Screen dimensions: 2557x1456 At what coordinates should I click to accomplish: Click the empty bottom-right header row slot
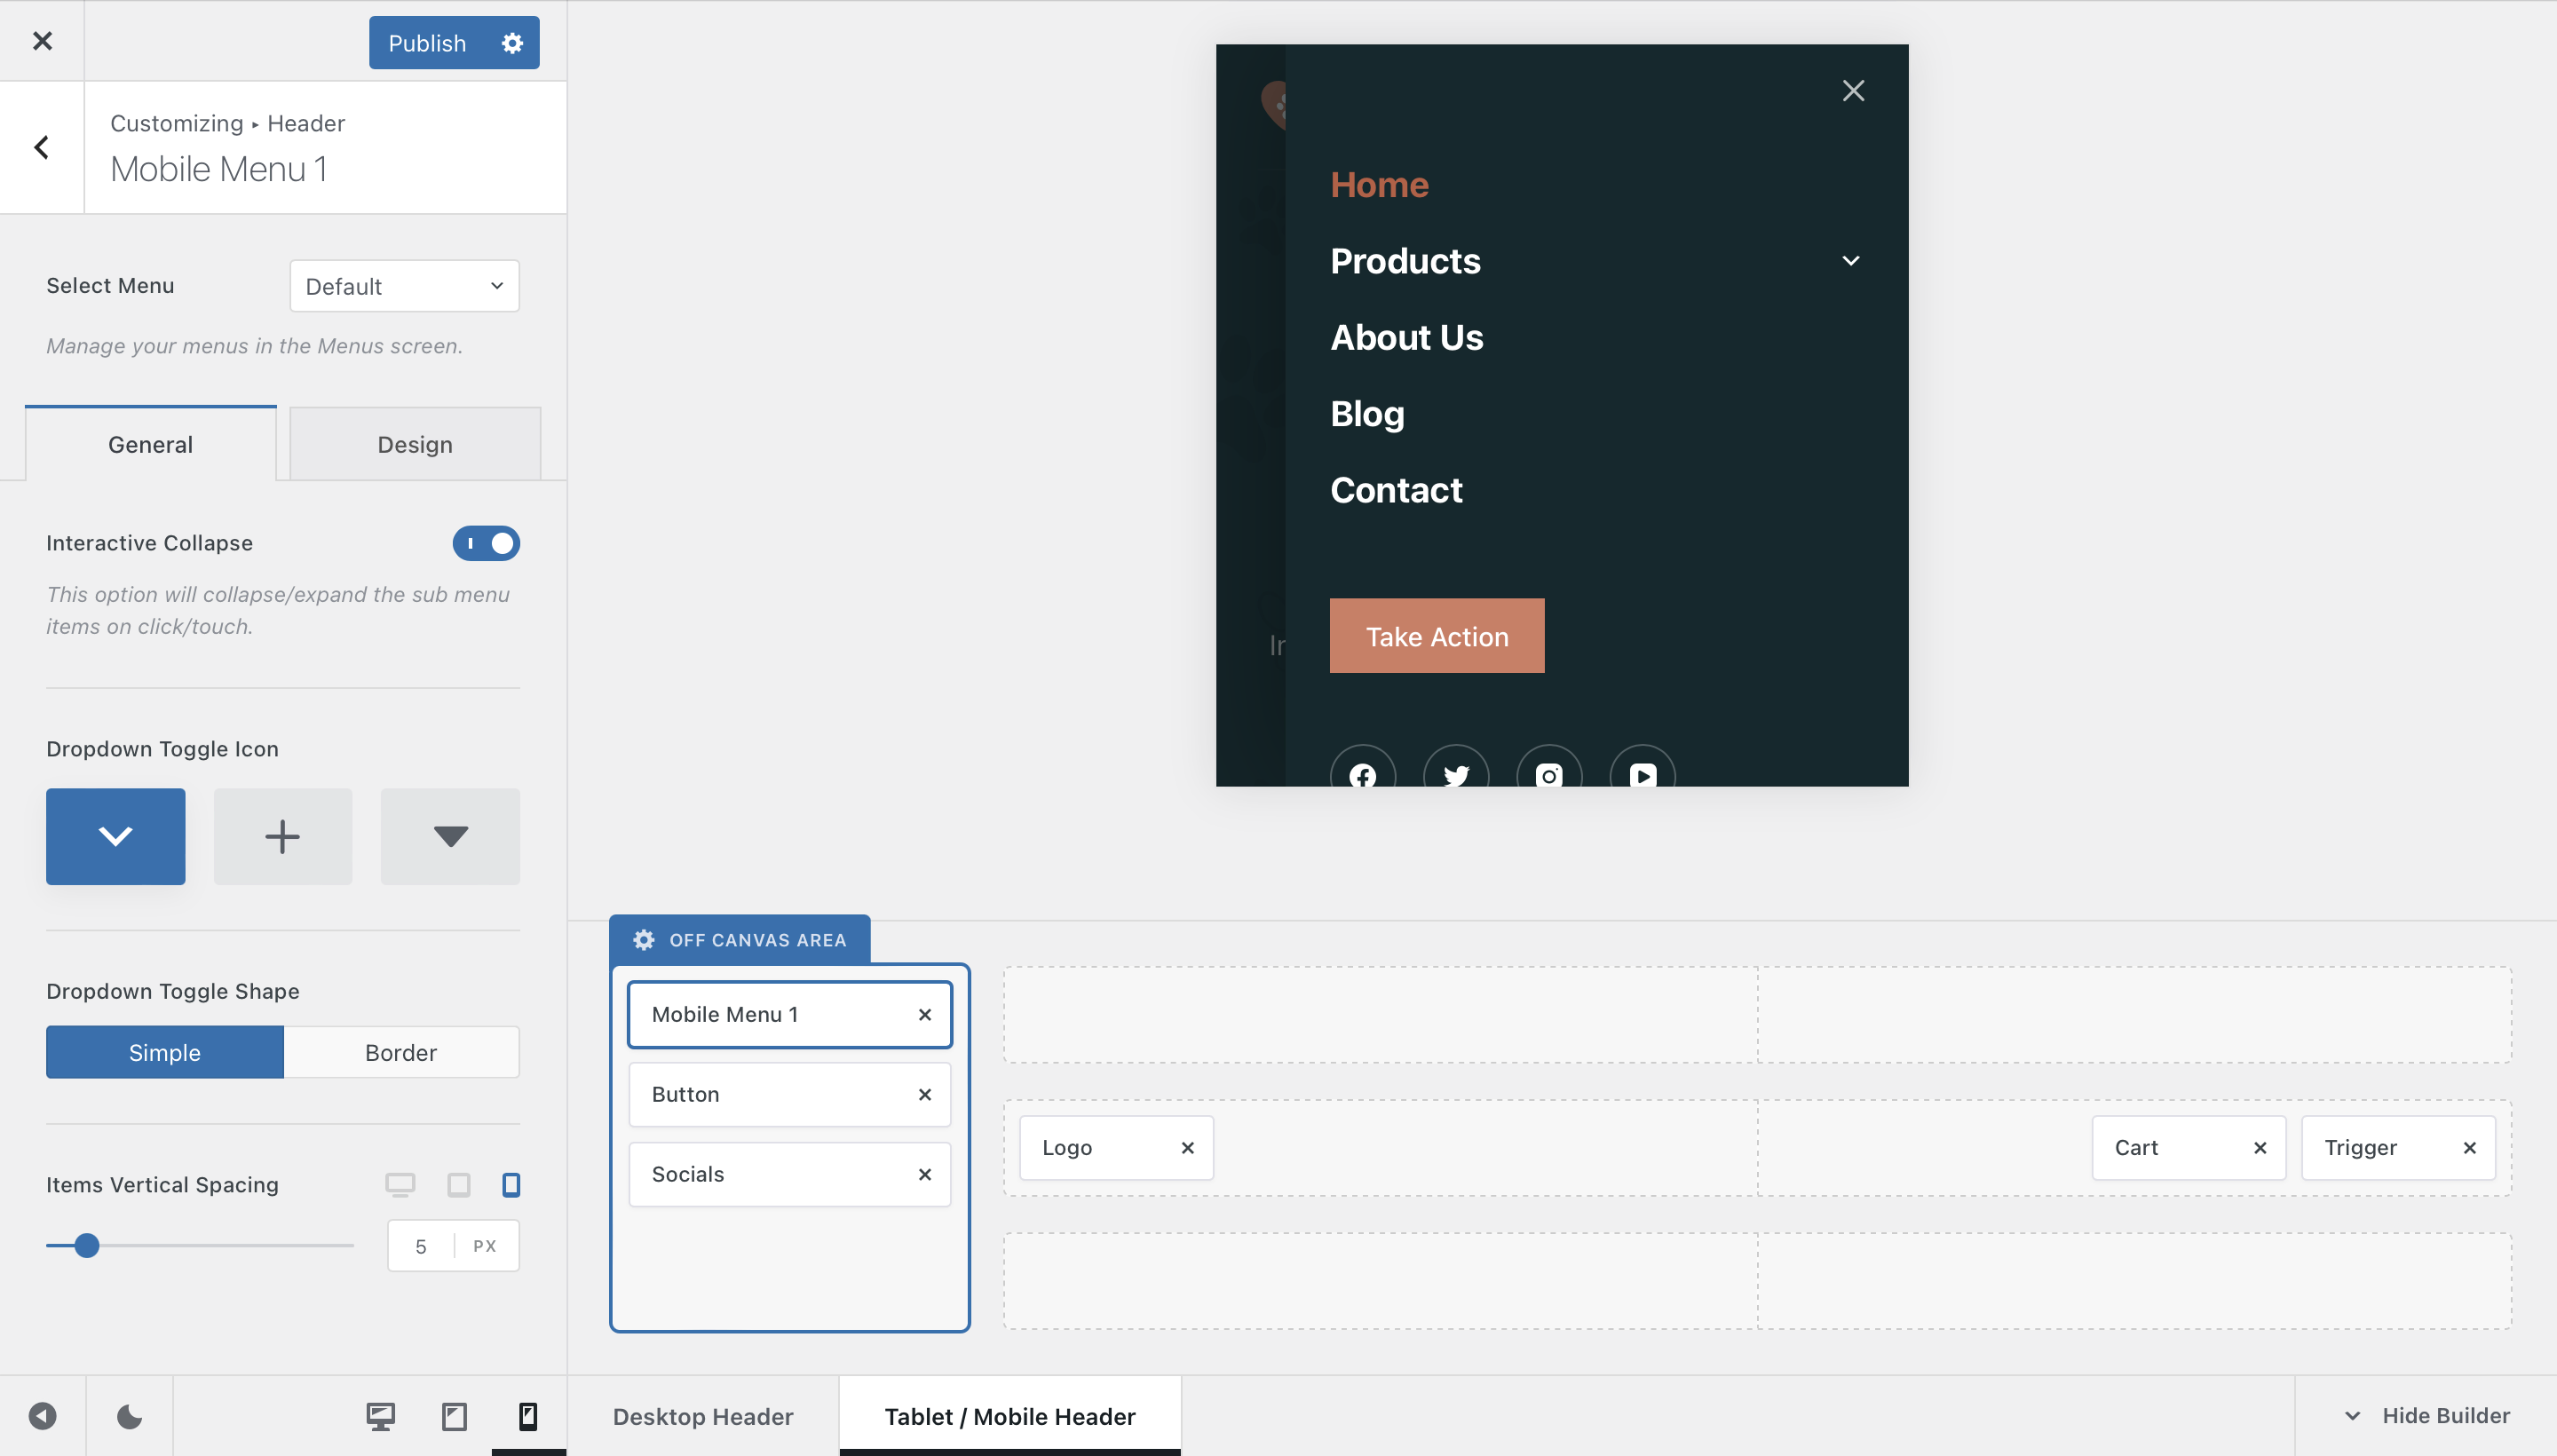coord(2135,1281)
